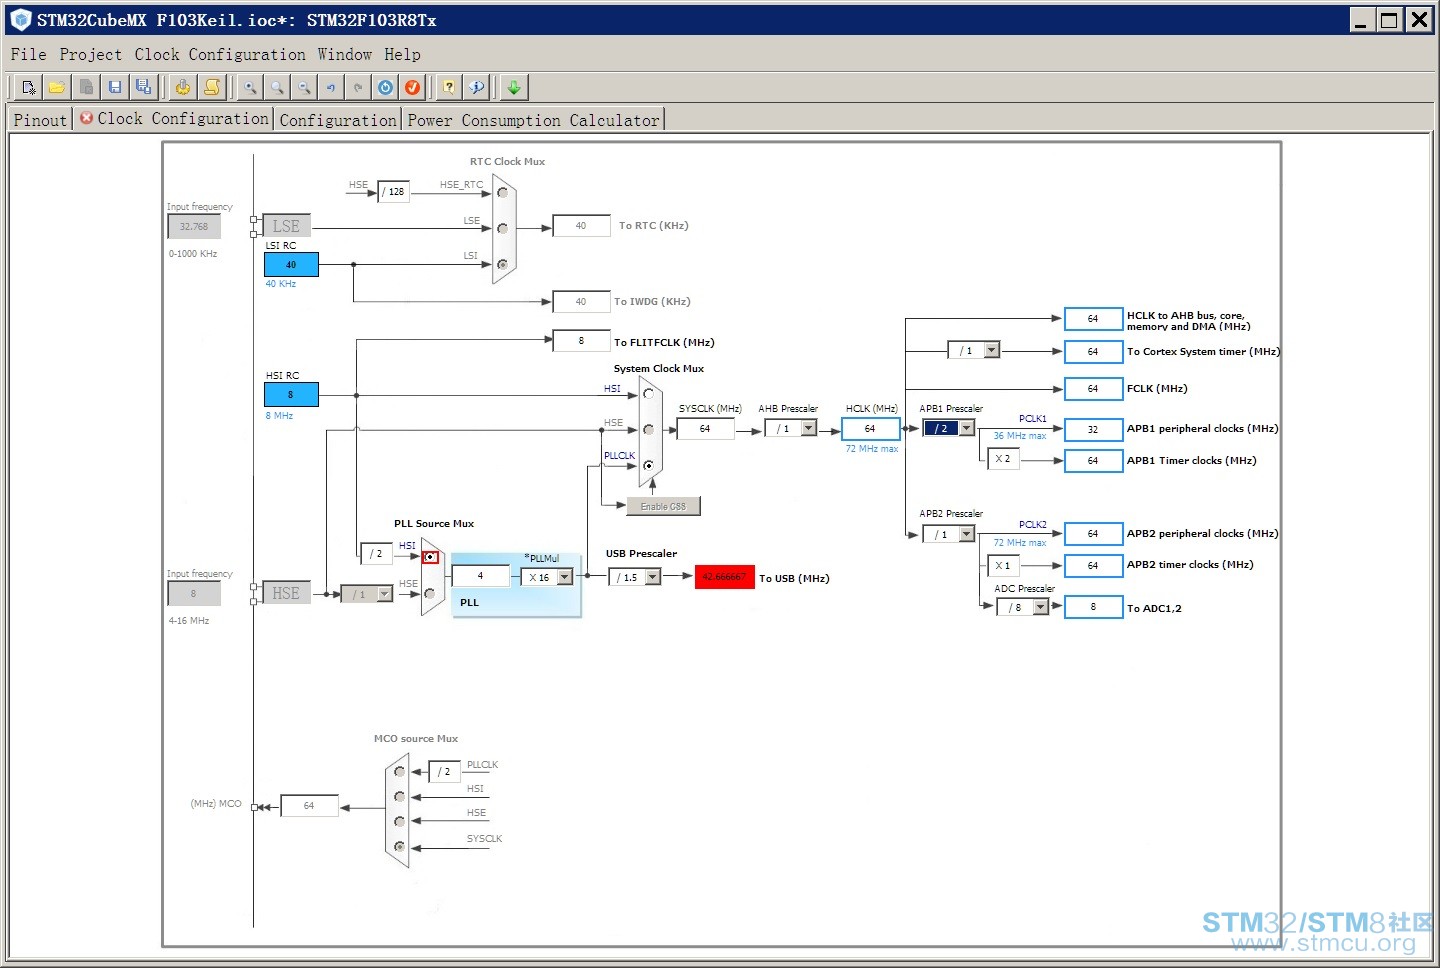Click the About info bubble icon

tap(476, 88)
